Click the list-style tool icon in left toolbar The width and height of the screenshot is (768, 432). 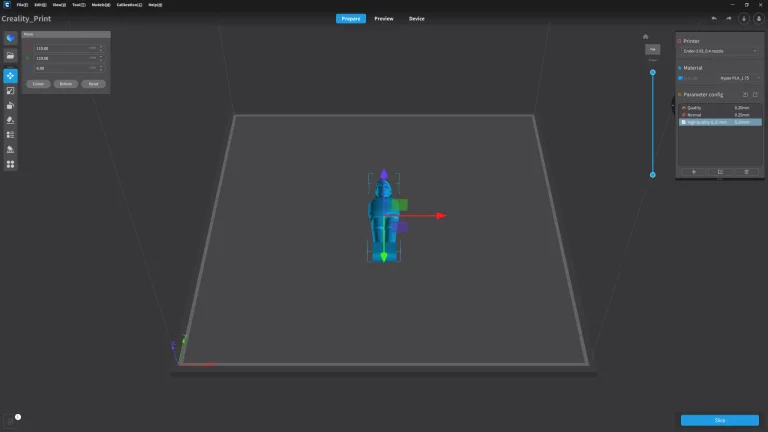point(10,135)
